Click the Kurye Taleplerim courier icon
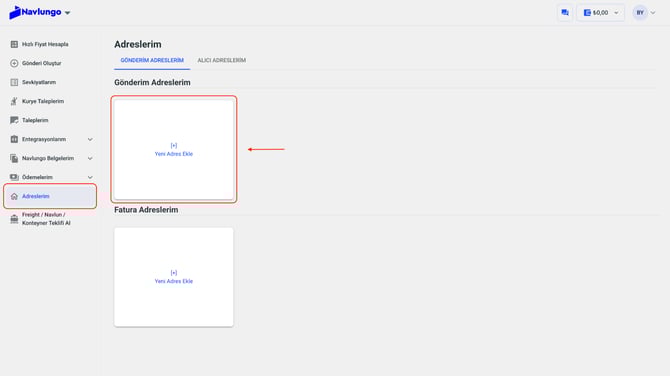The width and height of the screenshot is (670, 376). point(14,101)
